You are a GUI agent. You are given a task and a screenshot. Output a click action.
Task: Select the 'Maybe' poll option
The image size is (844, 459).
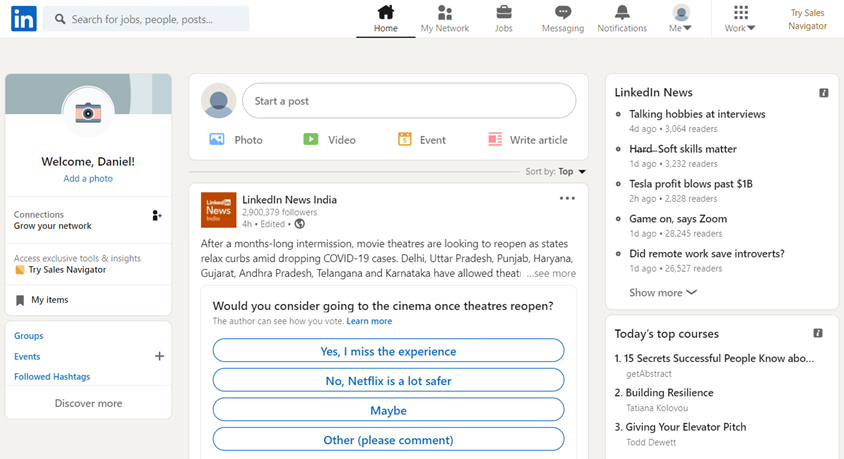pyautogui.click(x=388, y=410)
